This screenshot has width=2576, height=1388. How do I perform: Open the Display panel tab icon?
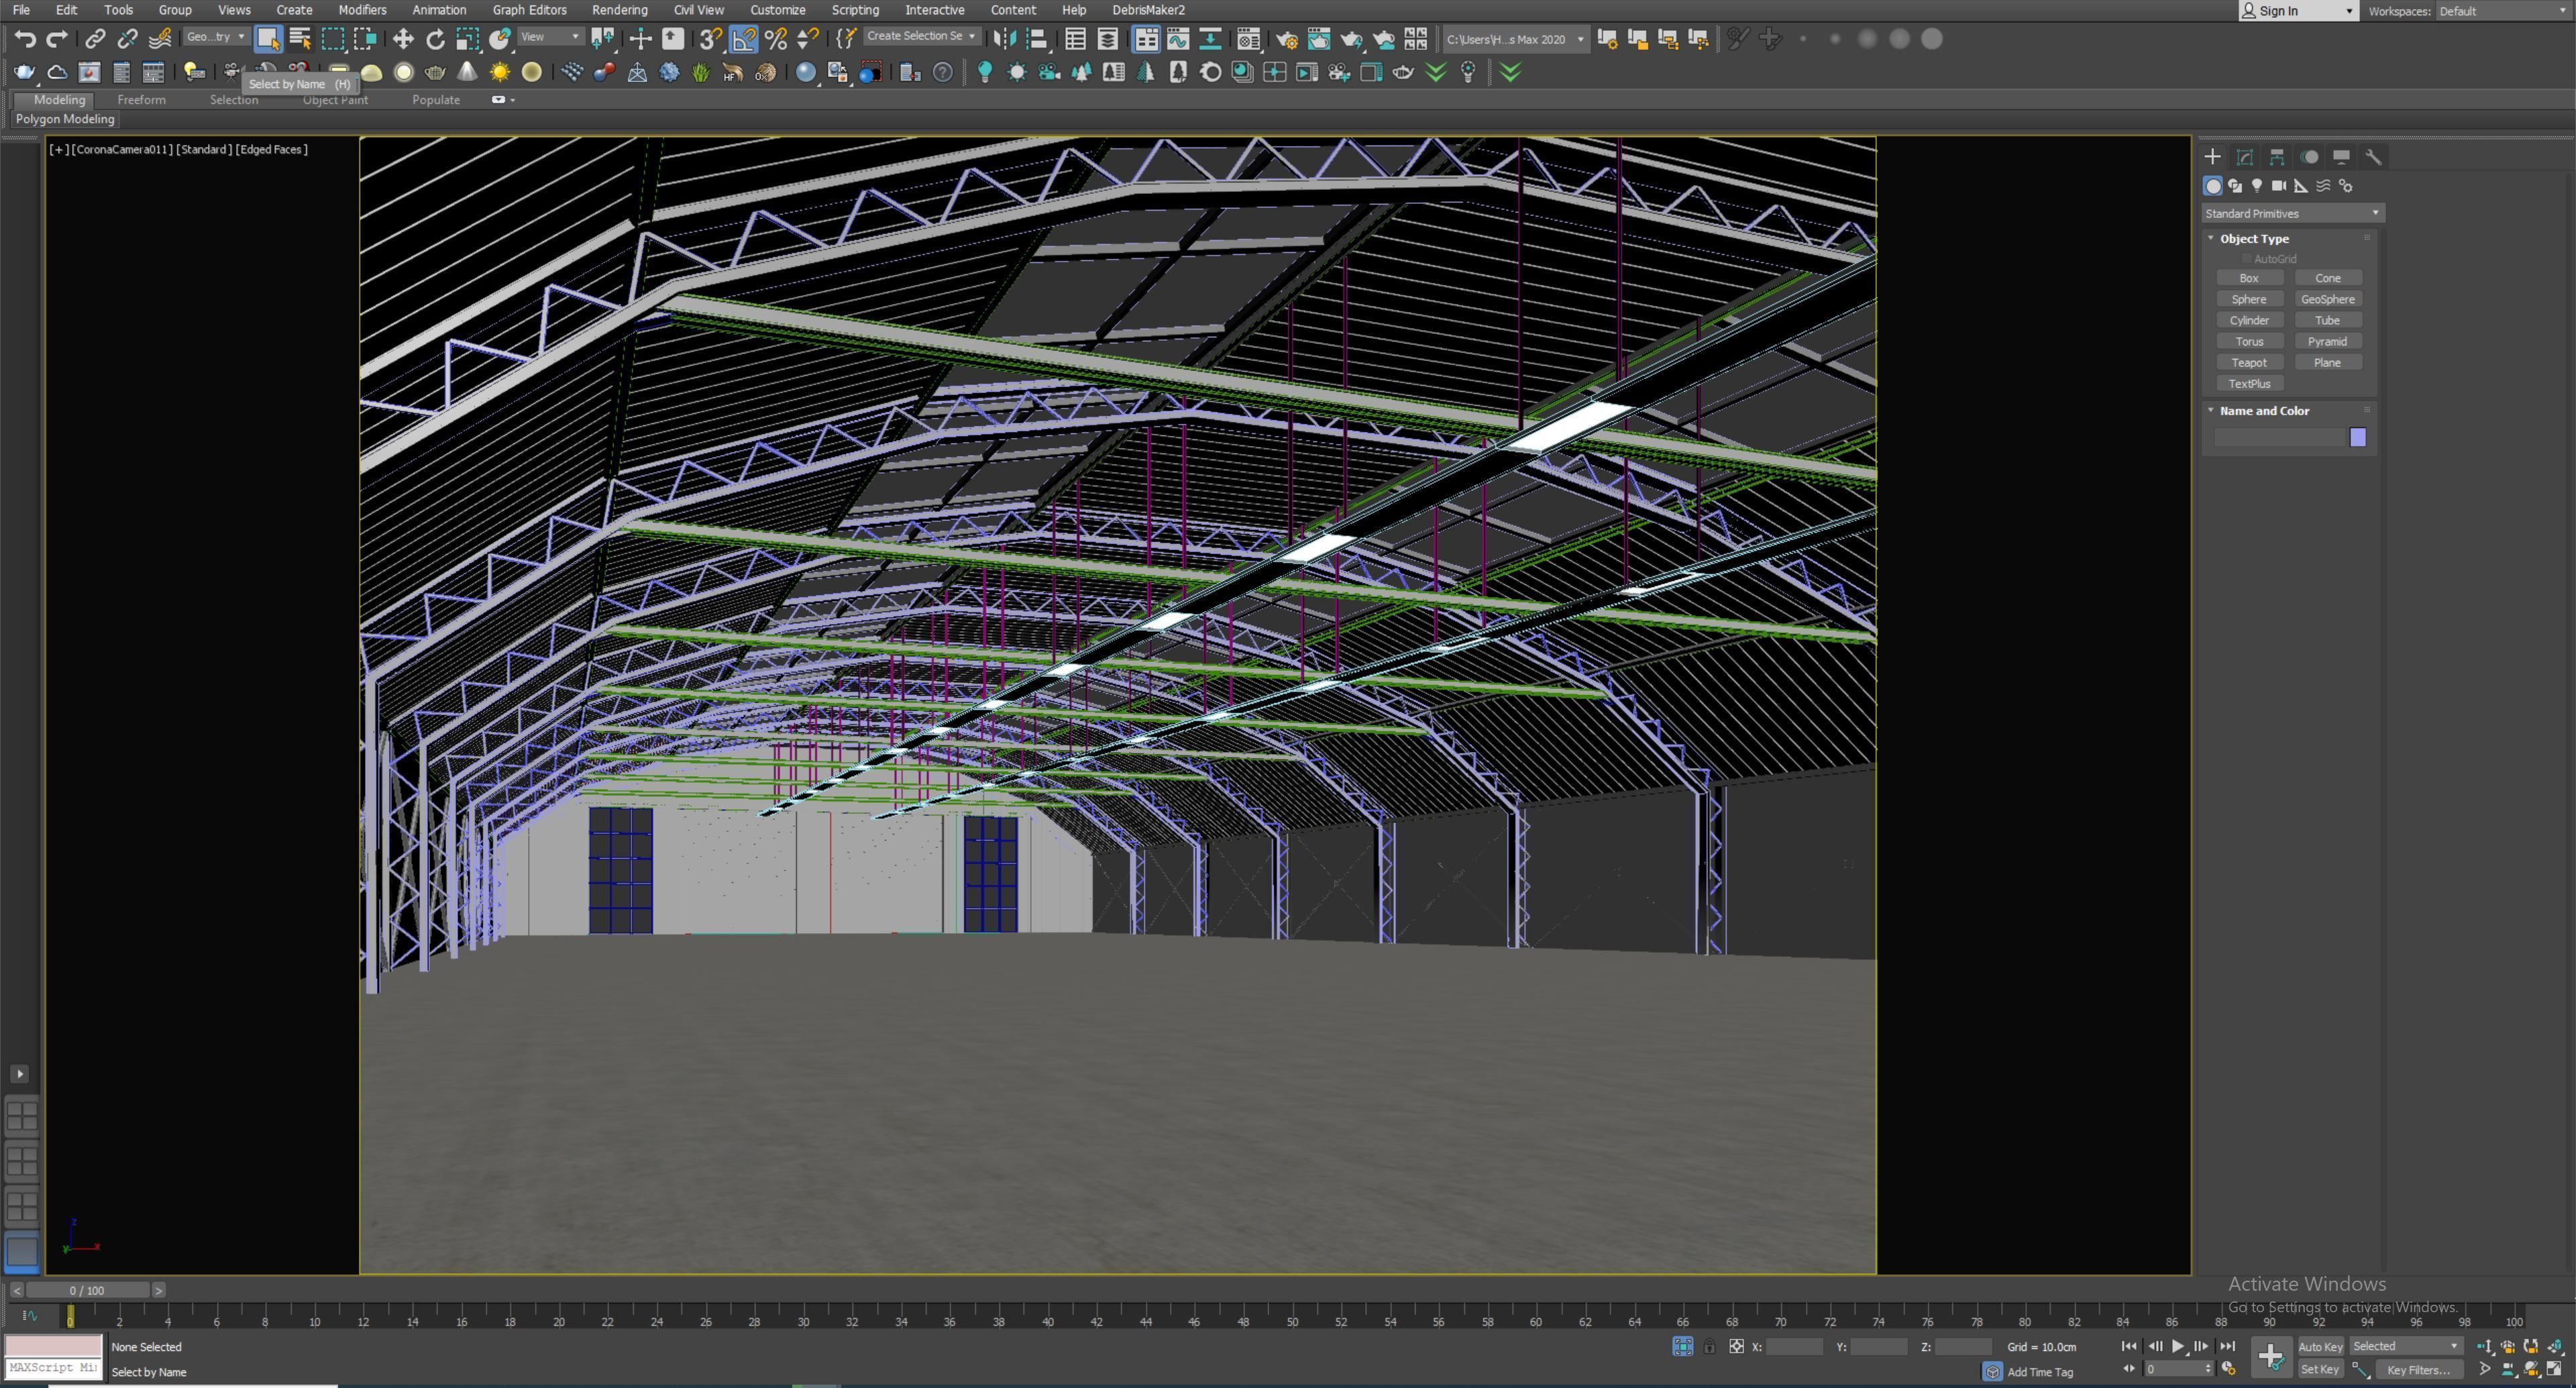pyautogui.click(x=2341, y=157)
